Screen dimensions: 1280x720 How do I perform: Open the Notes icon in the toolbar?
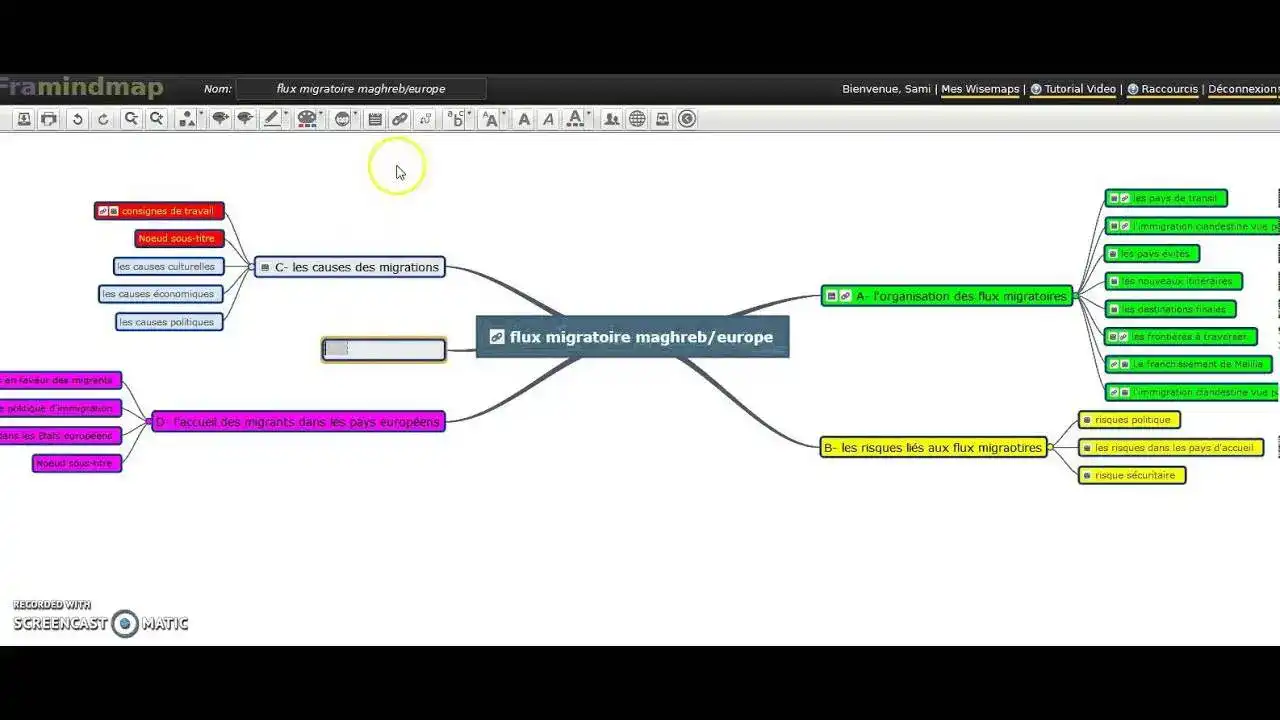[373, 119]
